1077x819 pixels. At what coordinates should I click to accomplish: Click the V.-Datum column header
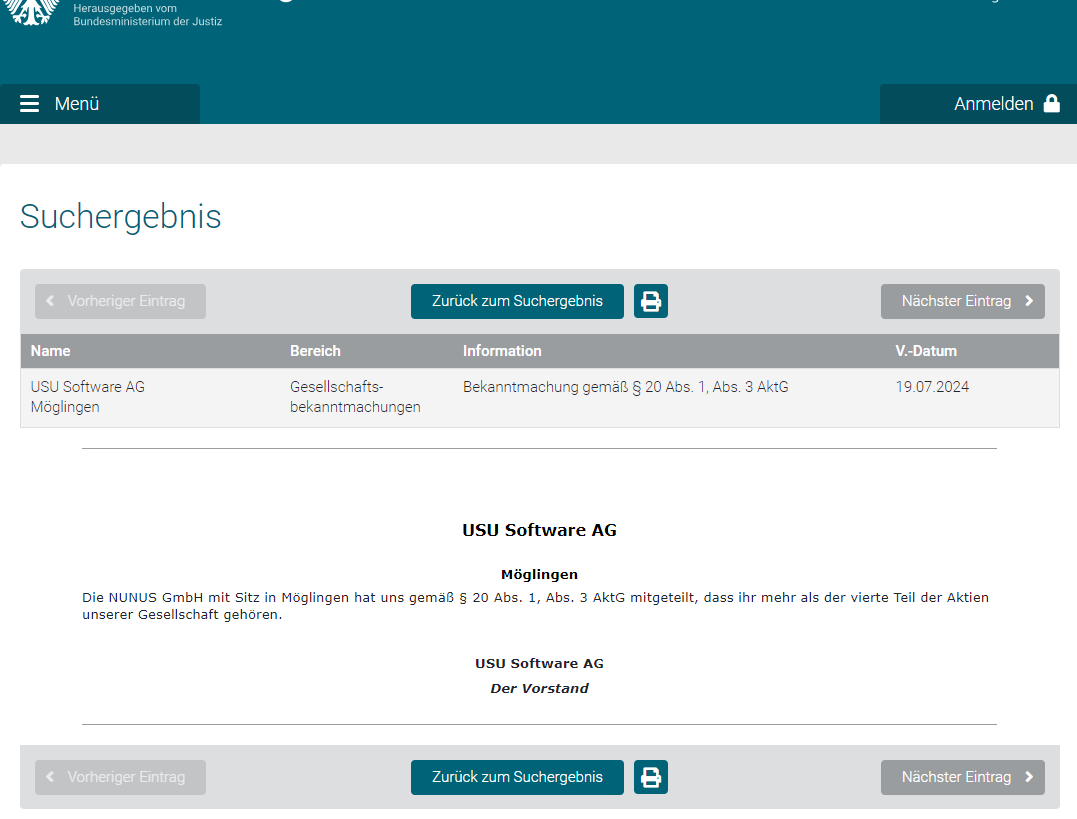(926, 351)
